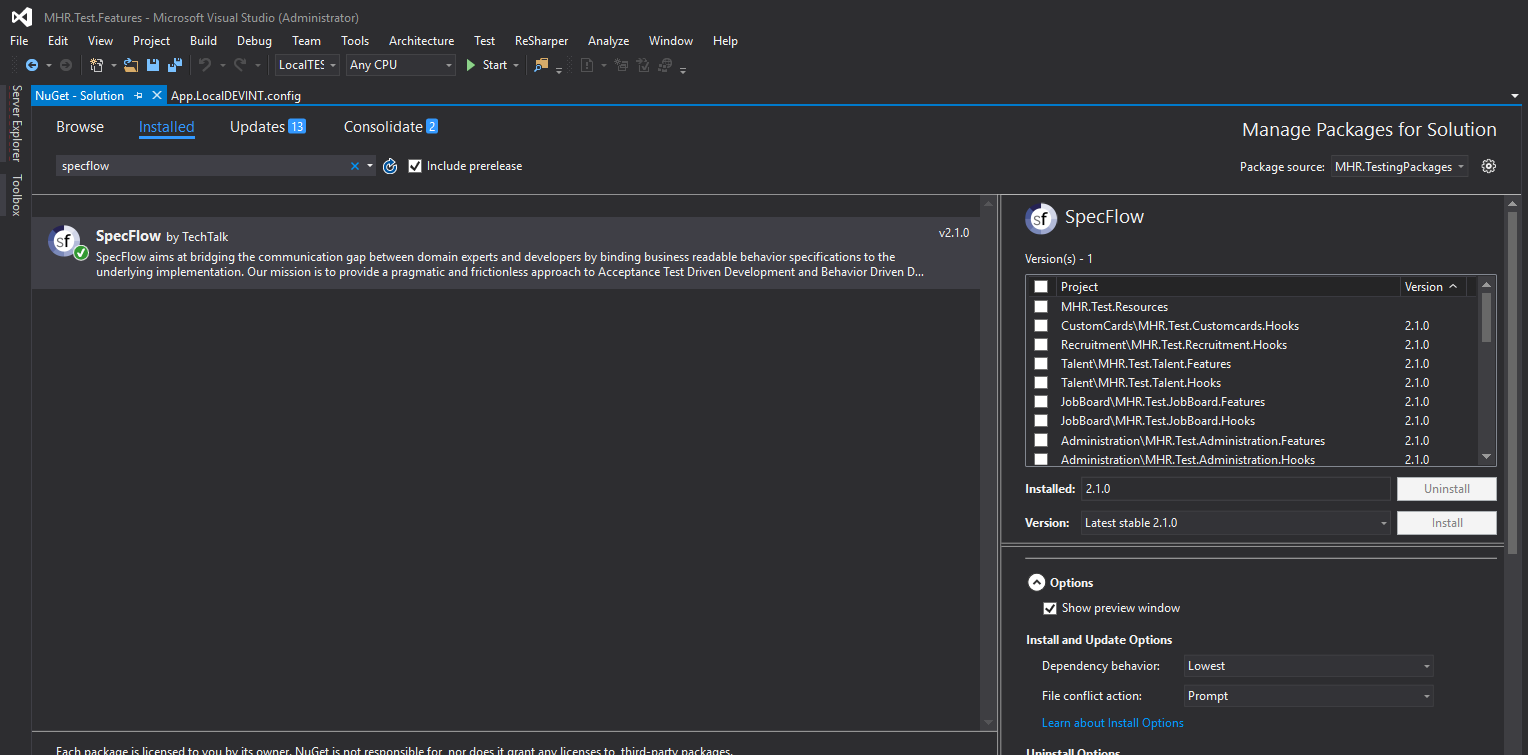Viewport: 1528px width, 755px height.
Task: Check the JobBoard\MHR.Test.JobBoard.Hooks checkbox
Action: (x=1041, y=421)
